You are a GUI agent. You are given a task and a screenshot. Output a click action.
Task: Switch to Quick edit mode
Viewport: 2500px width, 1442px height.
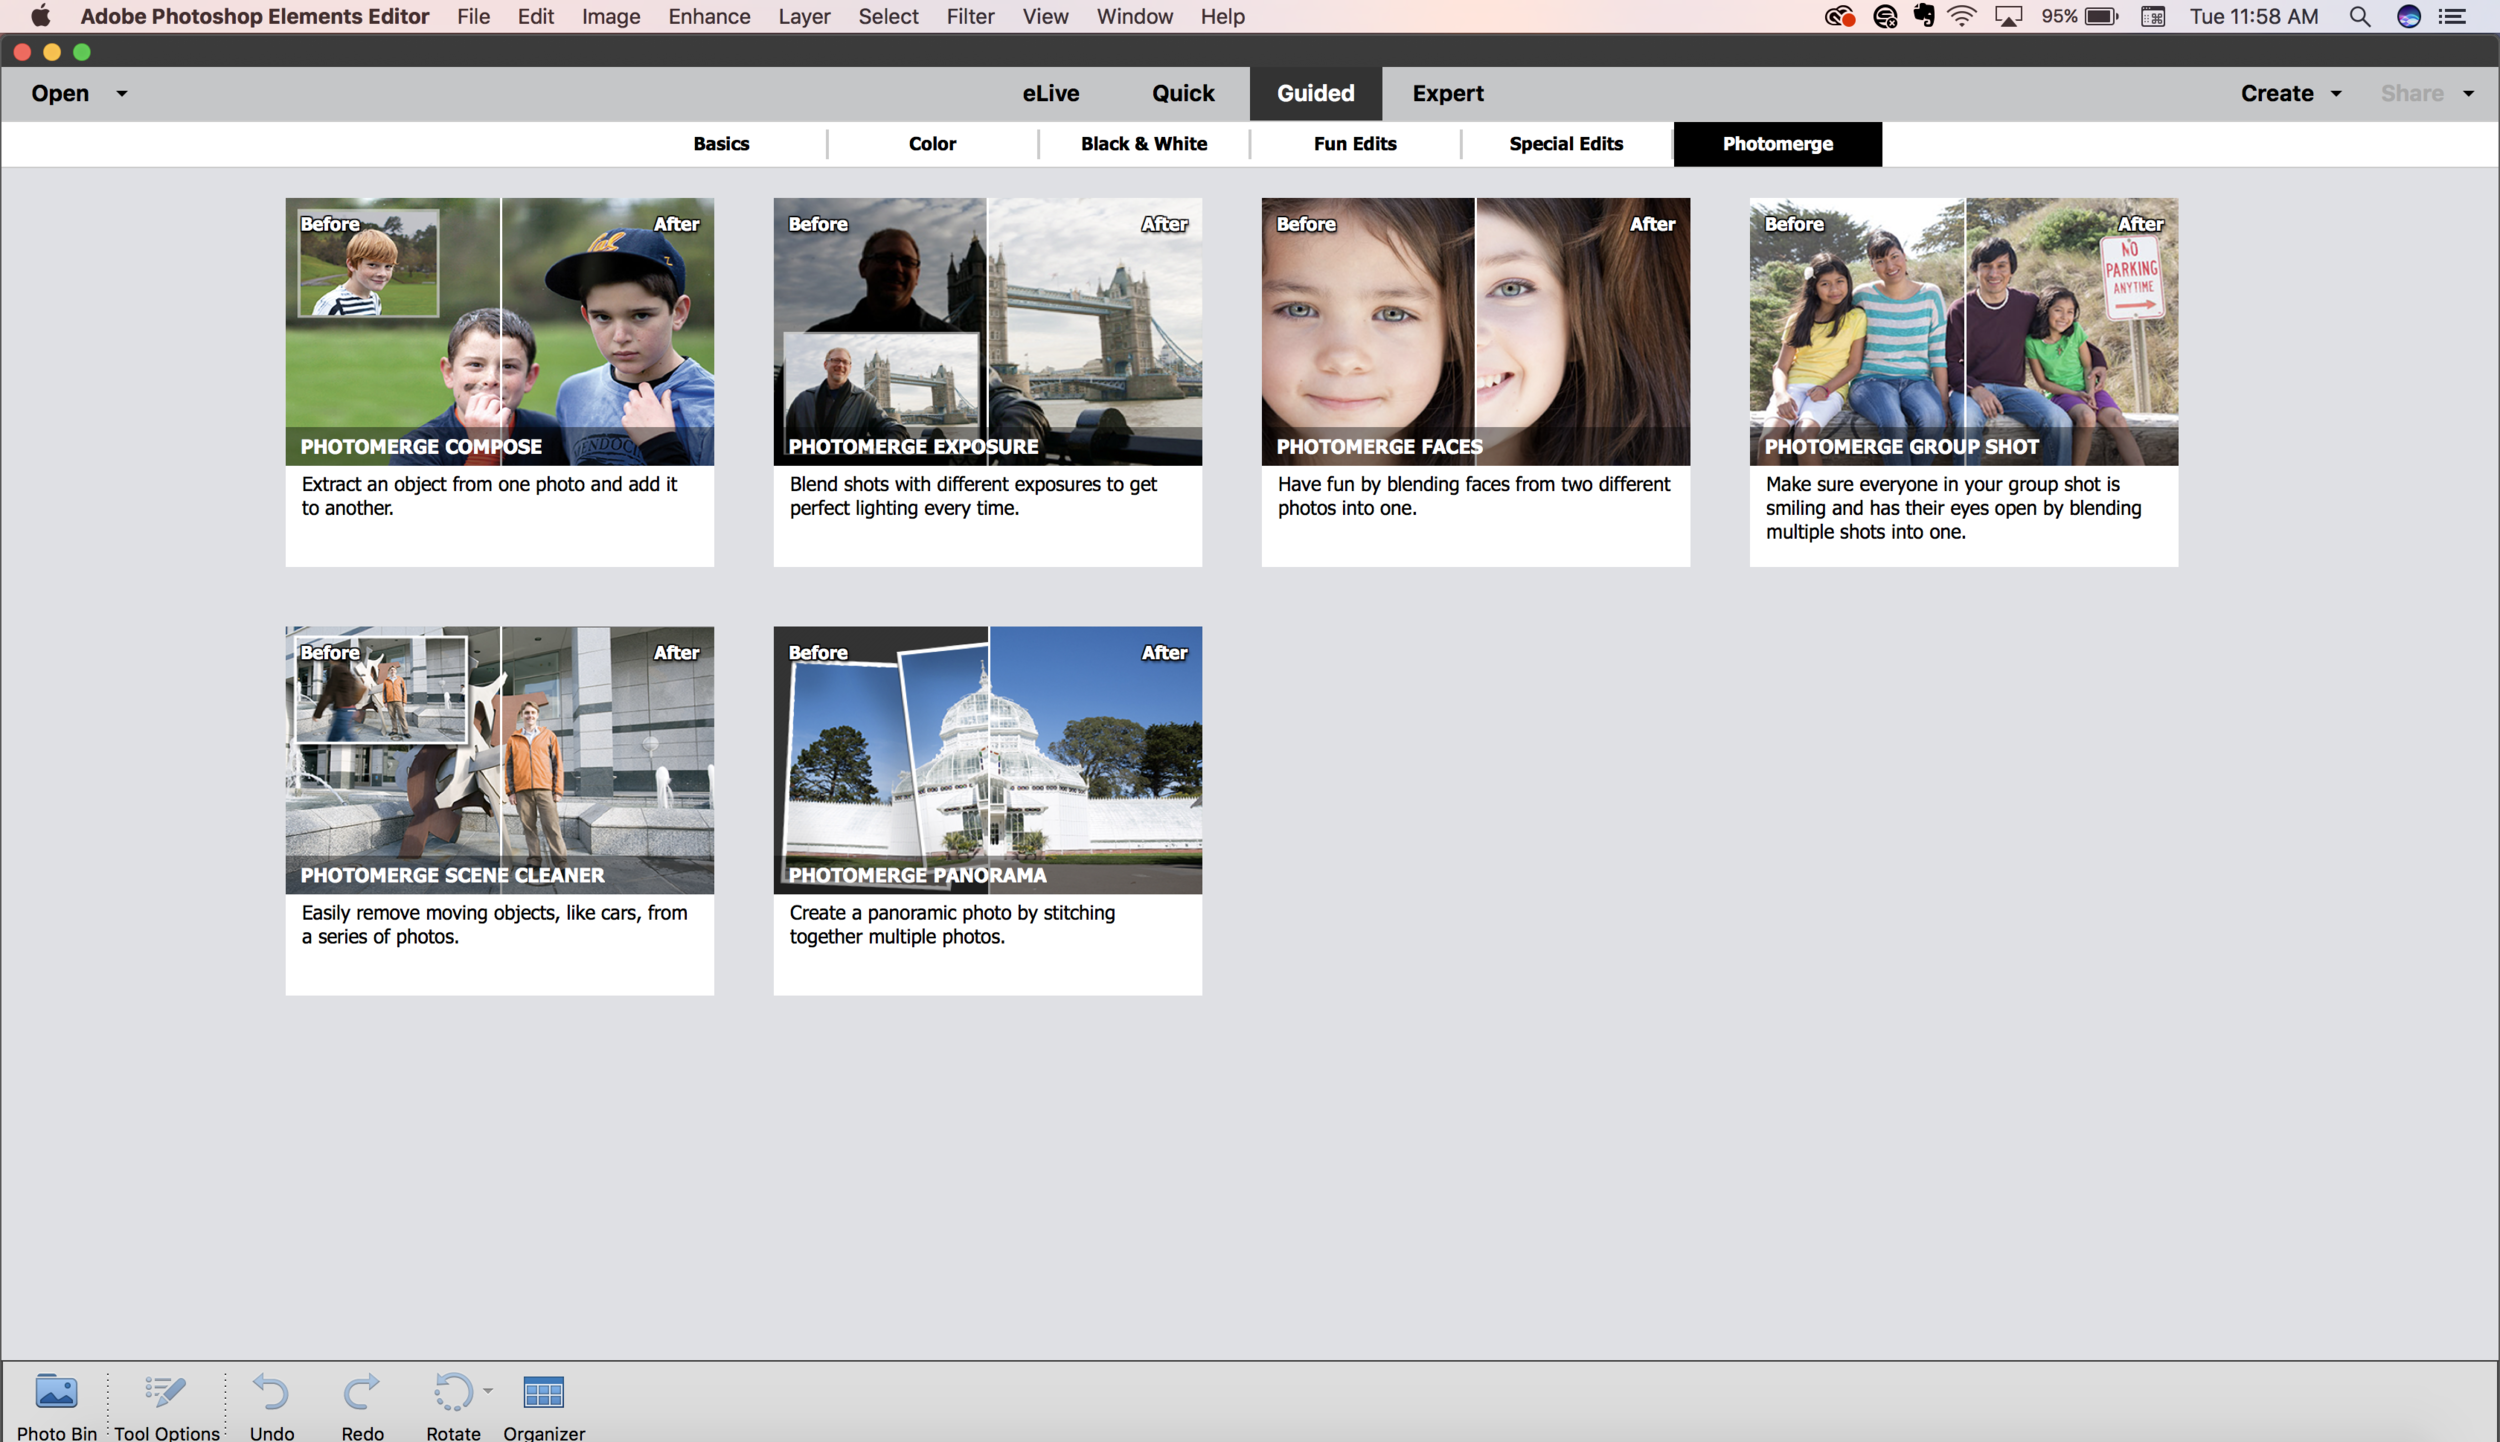click(1183, 93)
